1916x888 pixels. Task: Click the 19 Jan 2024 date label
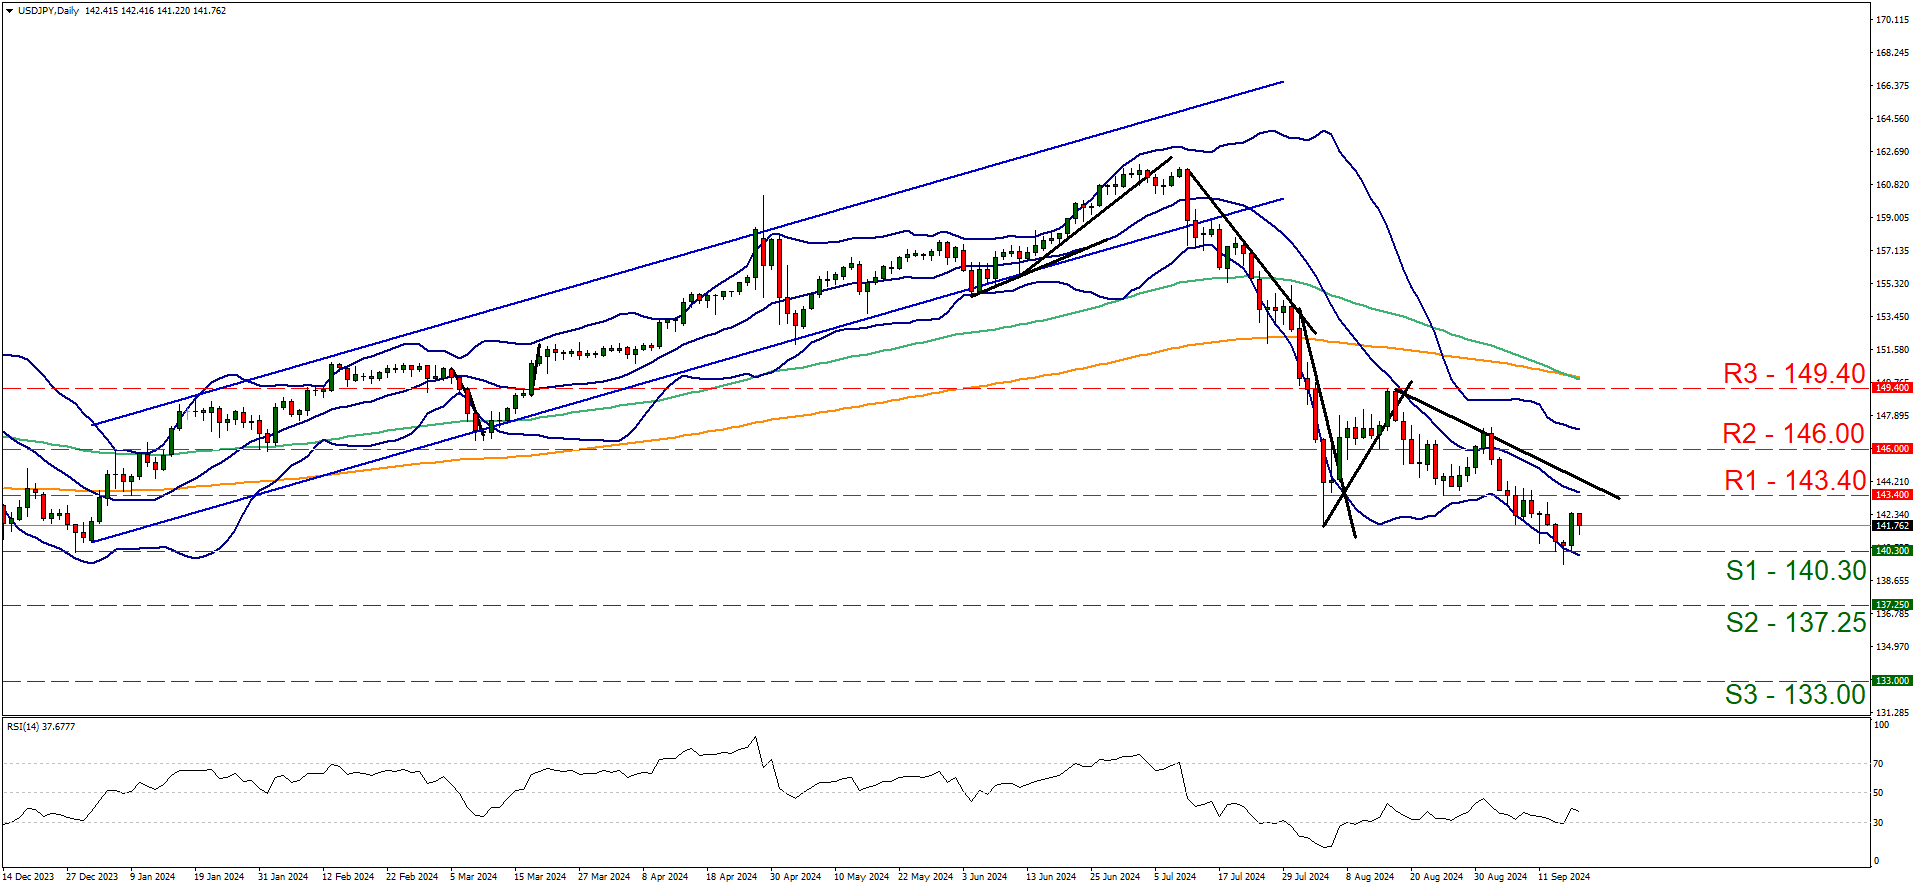(x=219, y=877)
